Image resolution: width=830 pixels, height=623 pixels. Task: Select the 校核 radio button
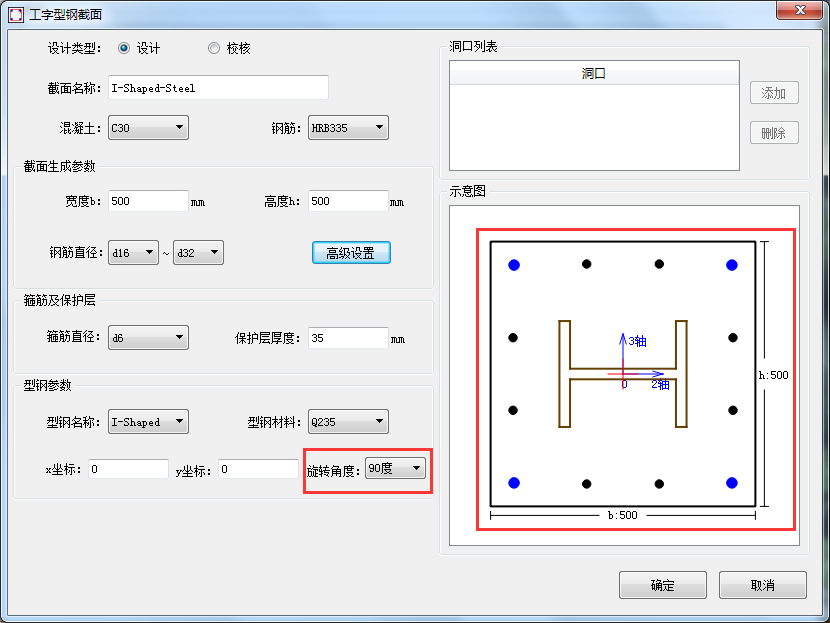(214, 48)
